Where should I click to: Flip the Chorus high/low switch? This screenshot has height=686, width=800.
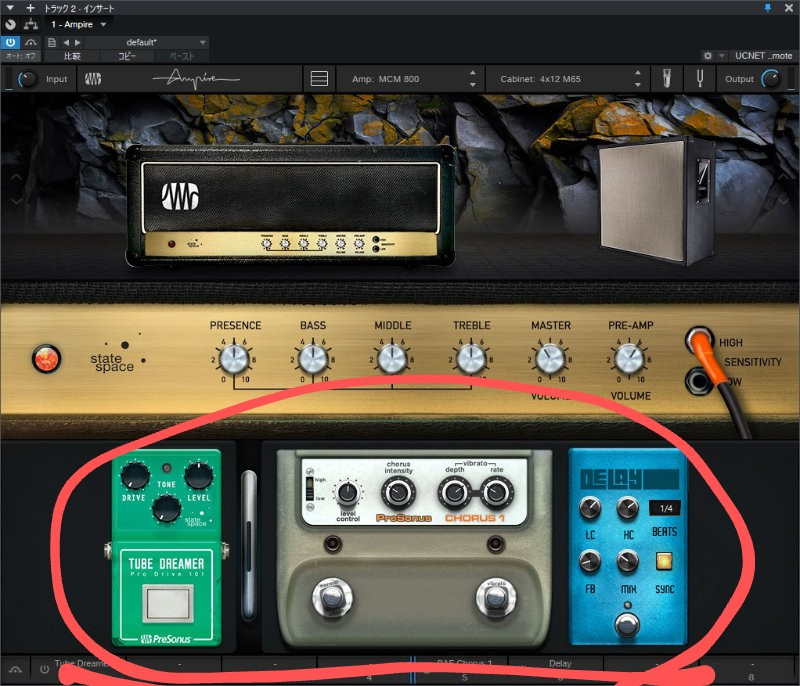(309, 489)
